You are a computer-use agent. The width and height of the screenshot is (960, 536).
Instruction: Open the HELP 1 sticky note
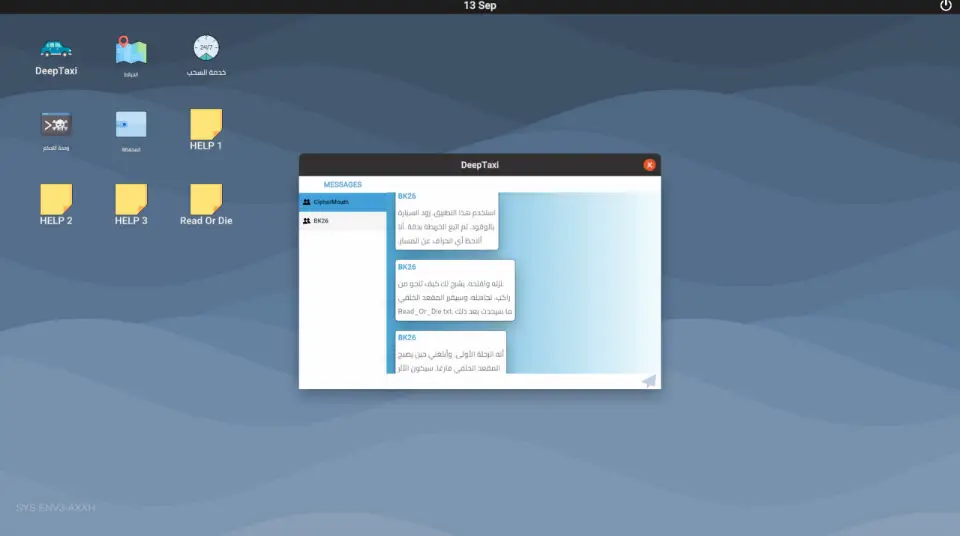(x=206, y=125)
